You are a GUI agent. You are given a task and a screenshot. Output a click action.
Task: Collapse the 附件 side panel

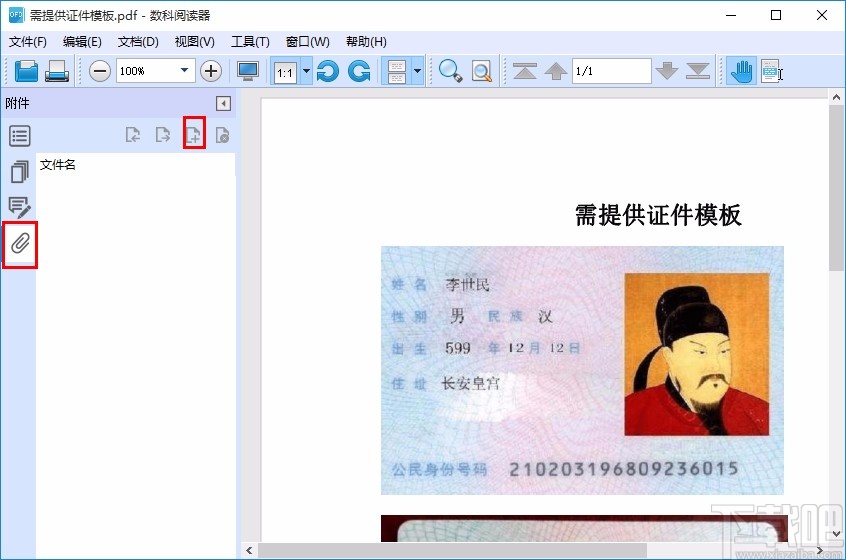(223, 103)
